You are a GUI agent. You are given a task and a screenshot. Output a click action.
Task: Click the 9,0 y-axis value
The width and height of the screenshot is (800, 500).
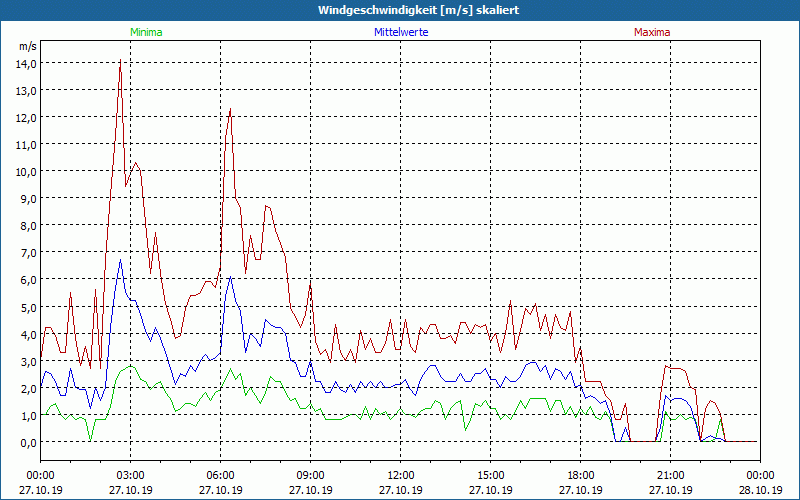point(29,199)
